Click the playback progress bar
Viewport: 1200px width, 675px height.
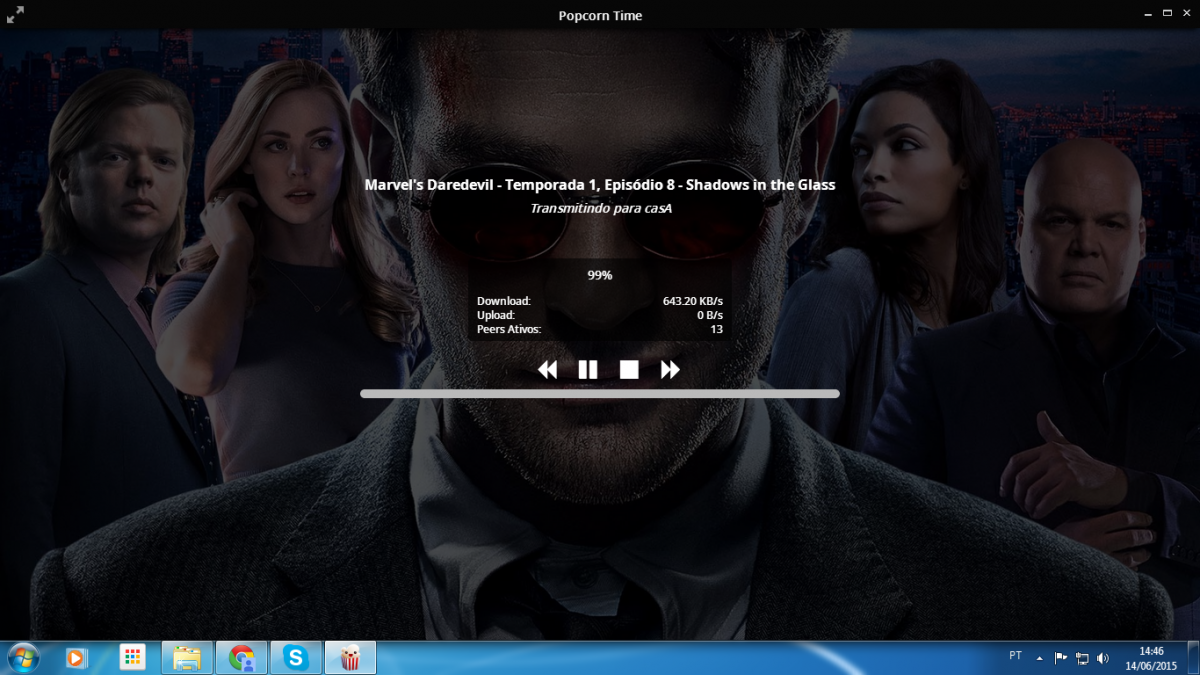600,394
